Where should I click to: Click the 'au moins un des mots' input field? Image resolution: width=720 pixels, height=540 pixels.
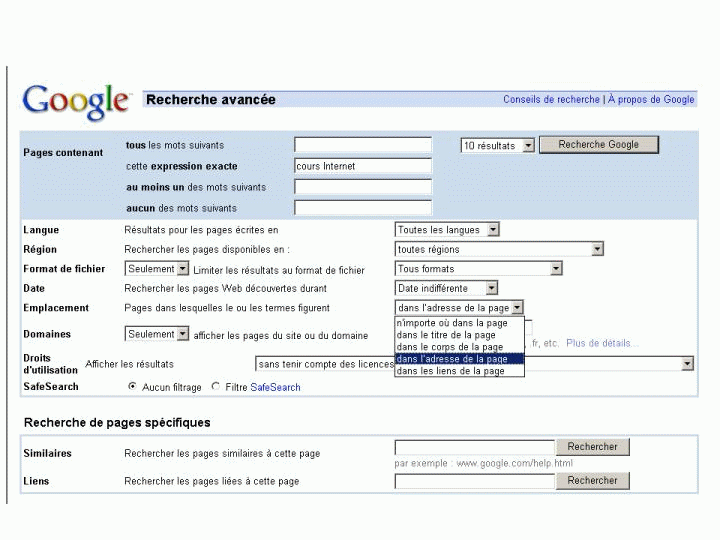pyautogui.click(x=363, y=187)
